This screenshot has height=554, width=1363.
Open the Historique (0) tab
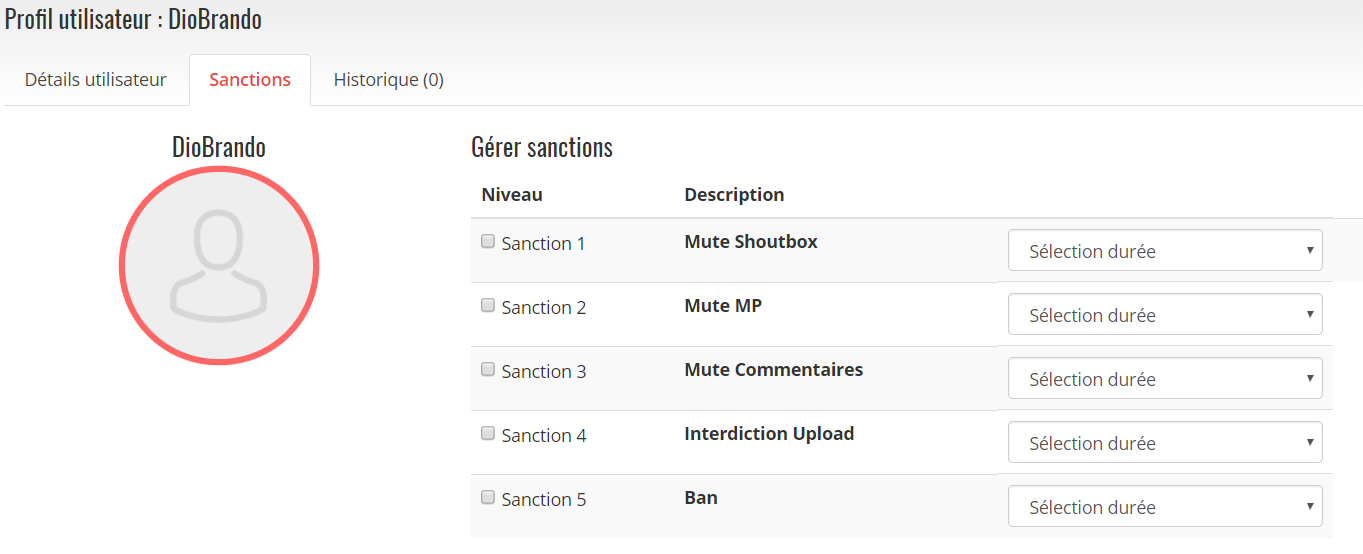(389, 80)
